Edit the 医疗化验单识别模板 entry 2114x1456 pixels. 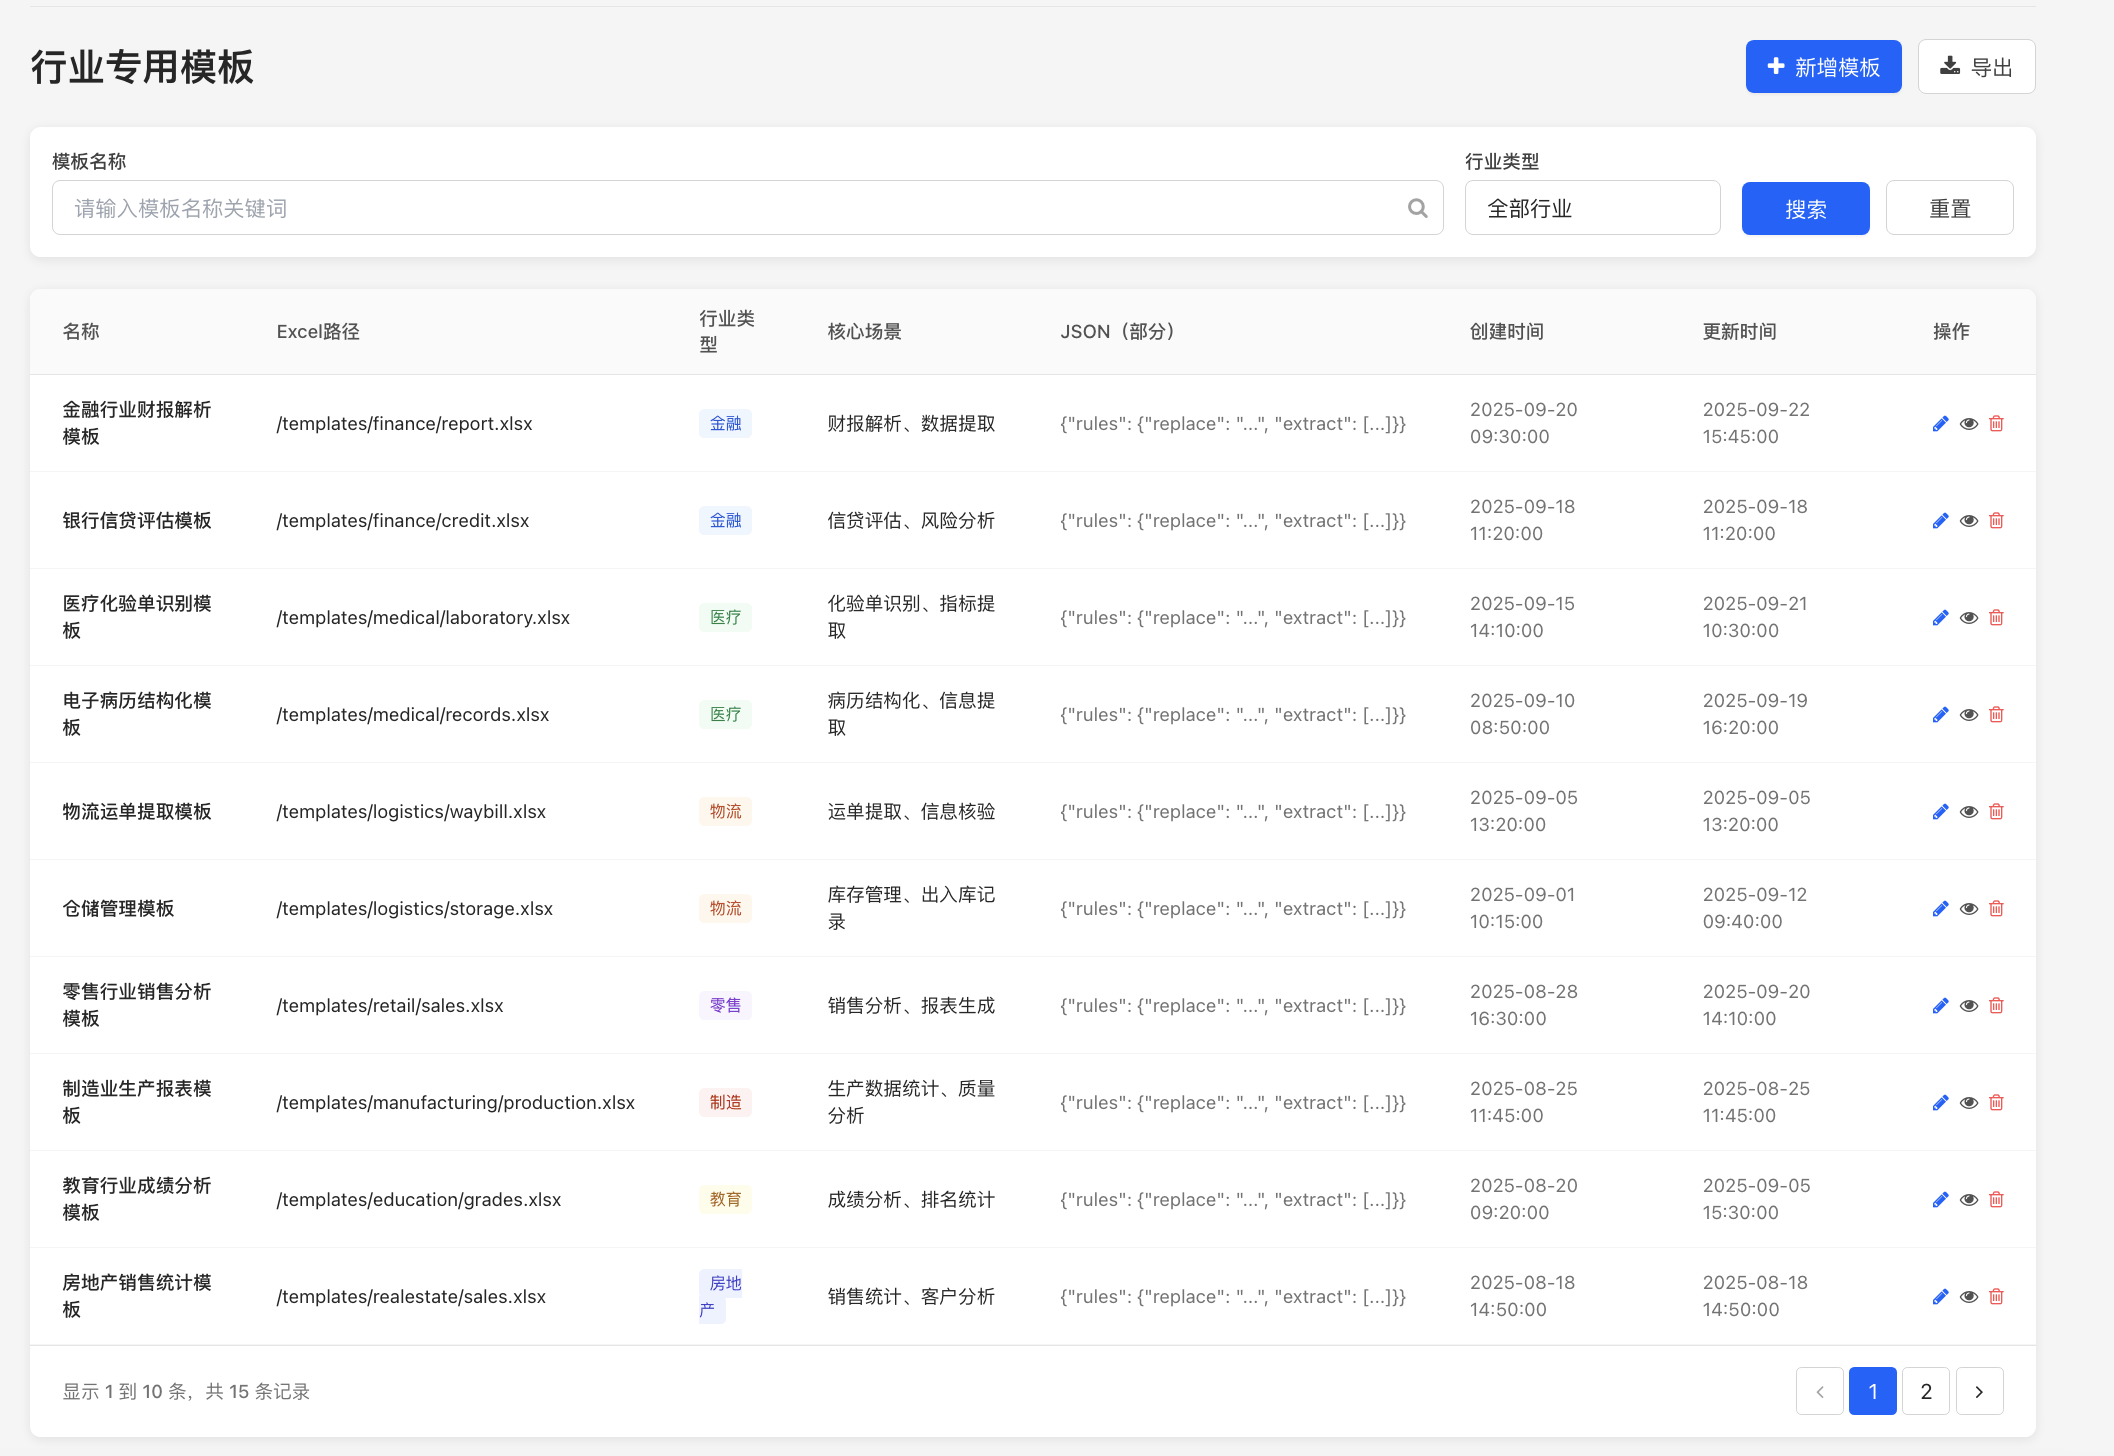coord(1940,618)
